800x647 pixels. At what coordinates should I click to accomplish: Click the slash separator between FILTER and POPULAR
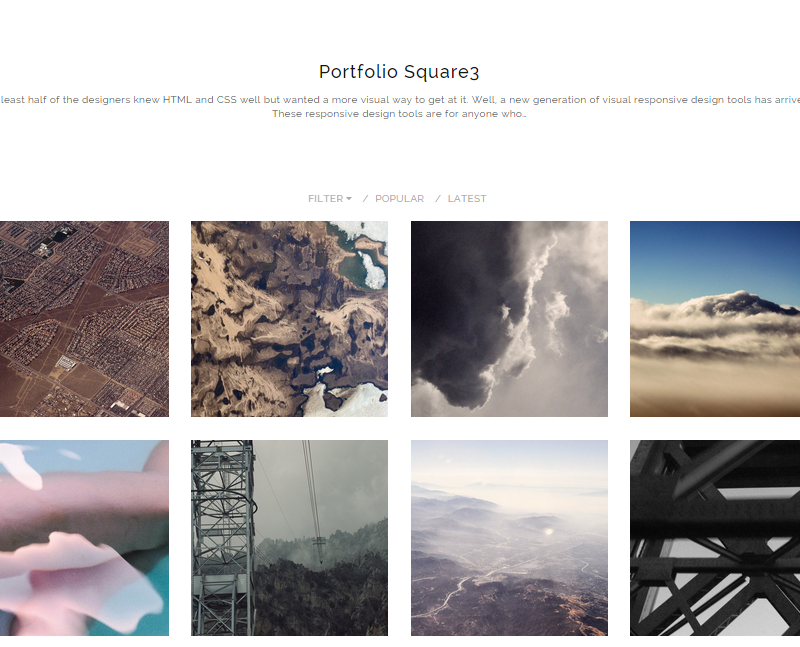tap(365, 198)
